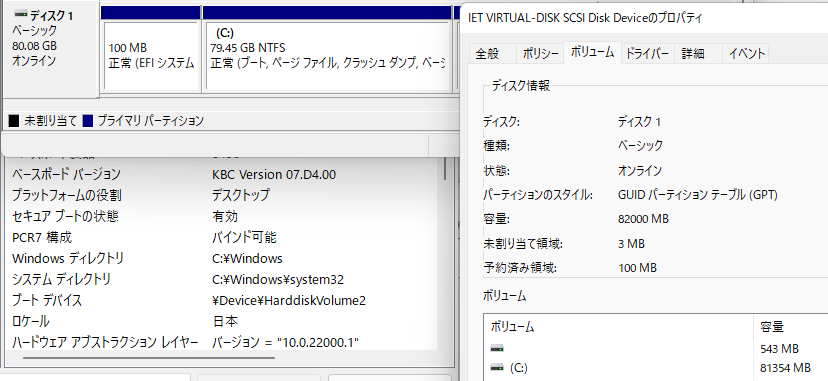
Task: Click the black 未割り当て legend swatch
Action: click(14, 121)
